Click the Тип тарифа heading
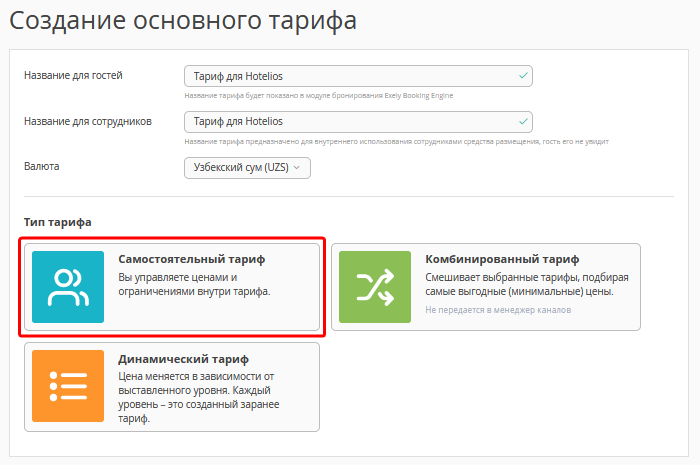Image resolution: width=700 pixels, height=465 pixels. (58, 222)
